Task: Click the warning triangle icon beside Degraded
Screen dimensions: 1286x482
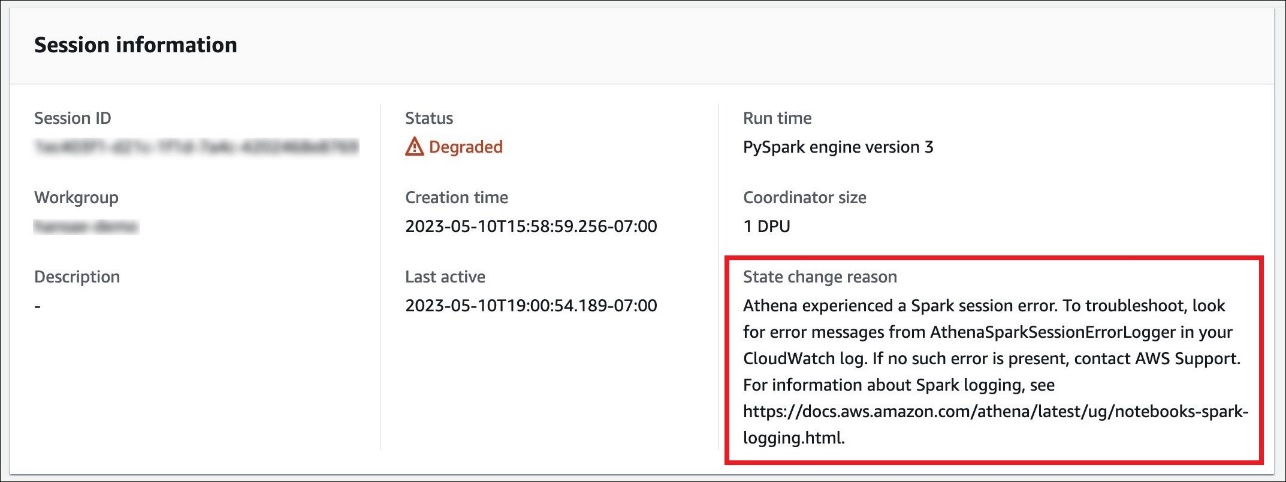Action: pos(415,147)
